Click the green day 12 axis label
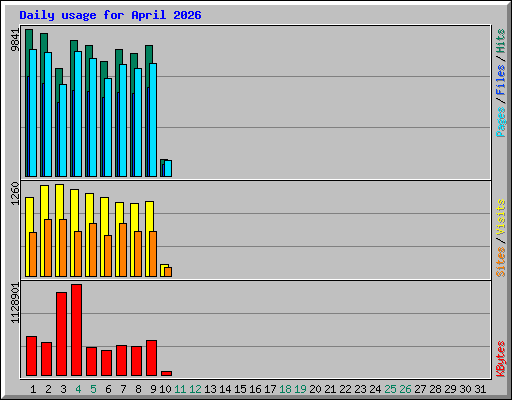This screenshot has height=400, width=512. [x=195, y=389]
